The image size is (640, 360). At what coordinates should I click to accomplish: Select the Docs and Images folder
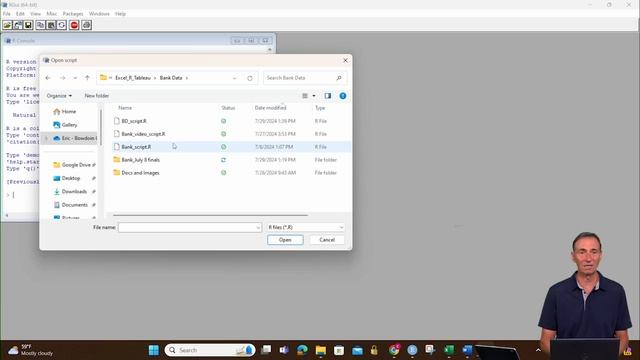140,173
